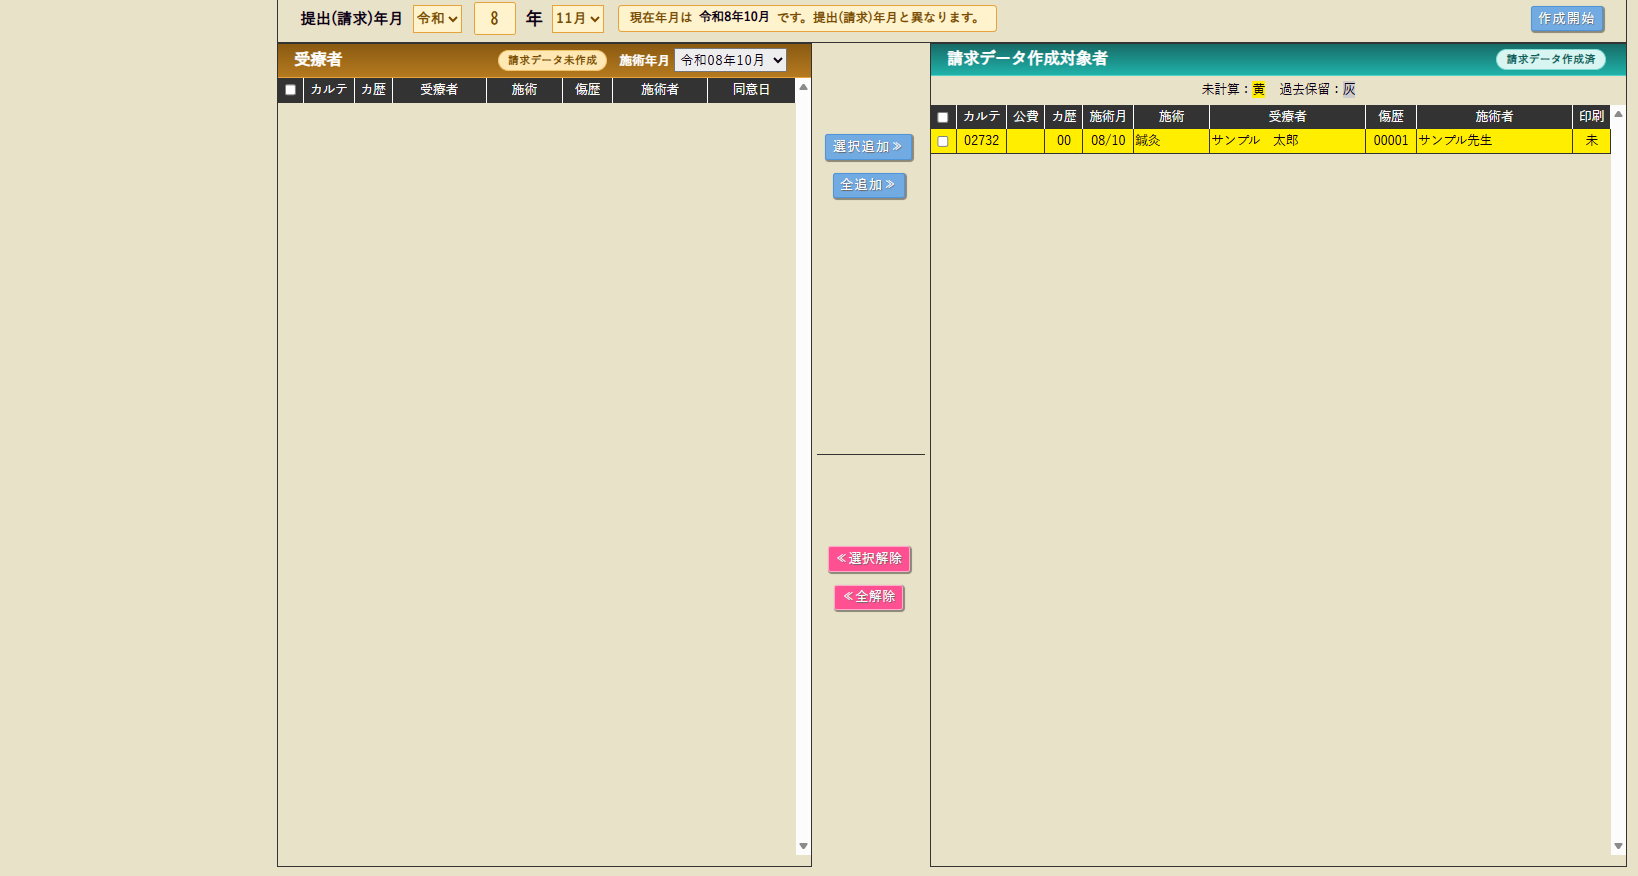
Task: Click up arrow of 請求データ作成対象者 scrollbar
Action: tap(1618, 114)
